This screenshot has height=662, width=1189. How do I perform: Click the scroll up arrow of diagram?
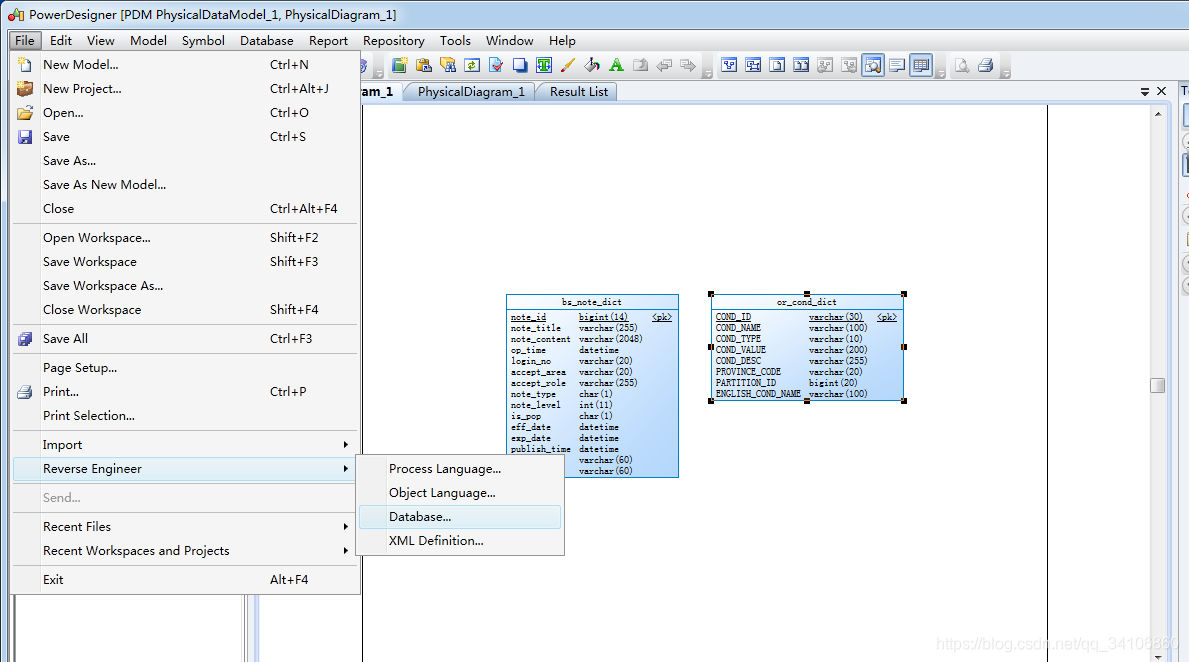tap(1158, 114)
